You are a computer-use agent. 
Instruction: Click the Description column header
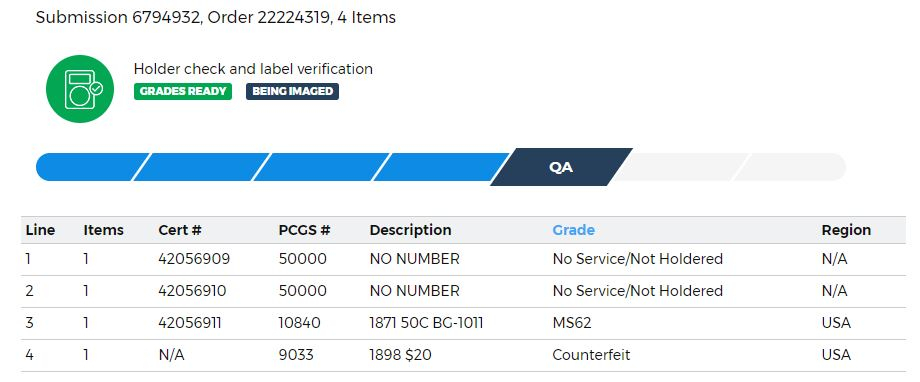click(x=410, y=230)
